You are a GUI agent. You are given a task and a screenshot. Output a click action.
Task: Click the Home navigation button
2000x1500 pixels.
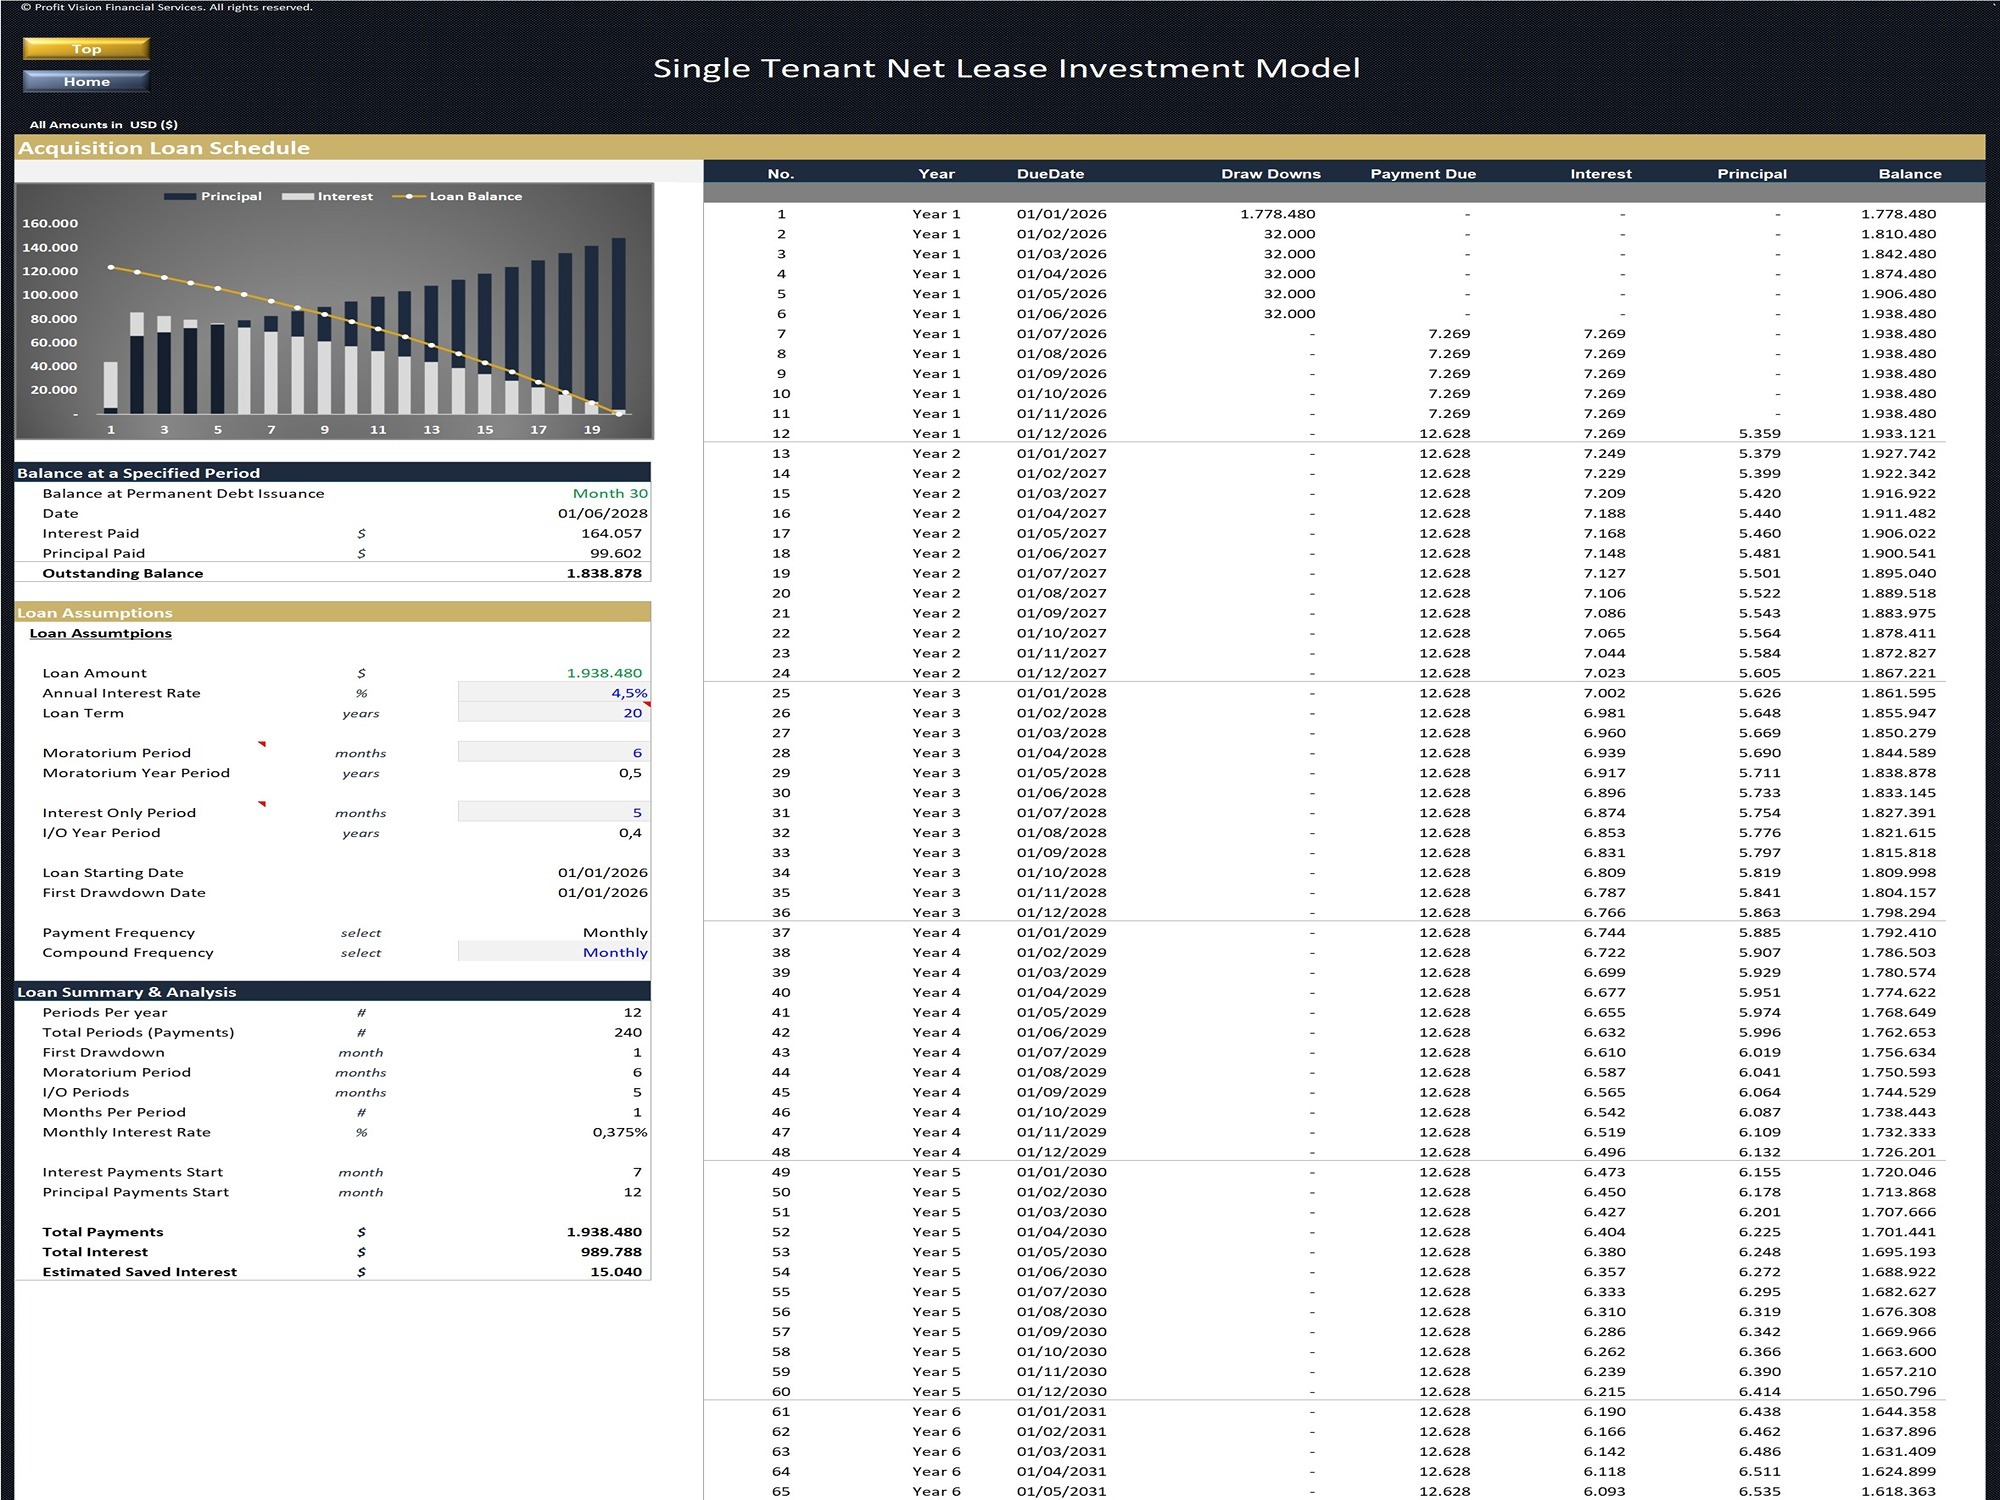(x=86, y=81)
